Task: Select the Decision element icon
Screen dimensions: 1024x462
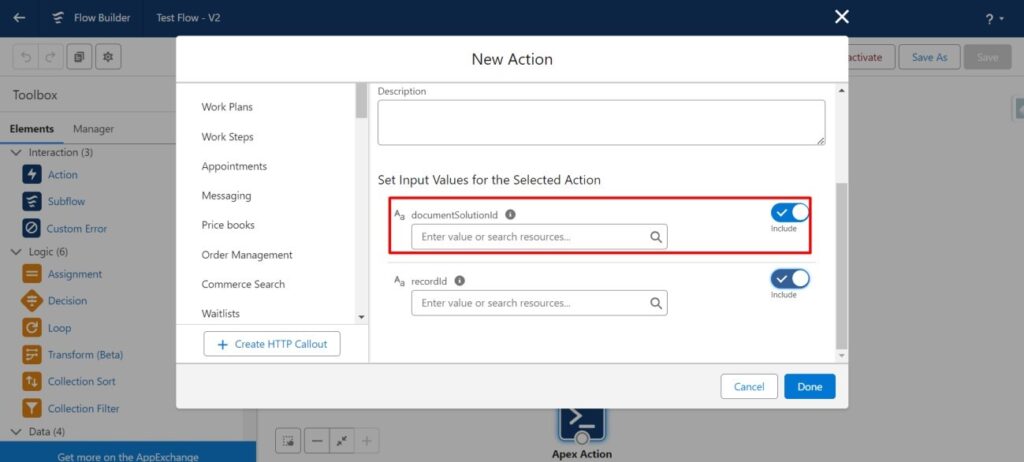Action: (31, 301)
